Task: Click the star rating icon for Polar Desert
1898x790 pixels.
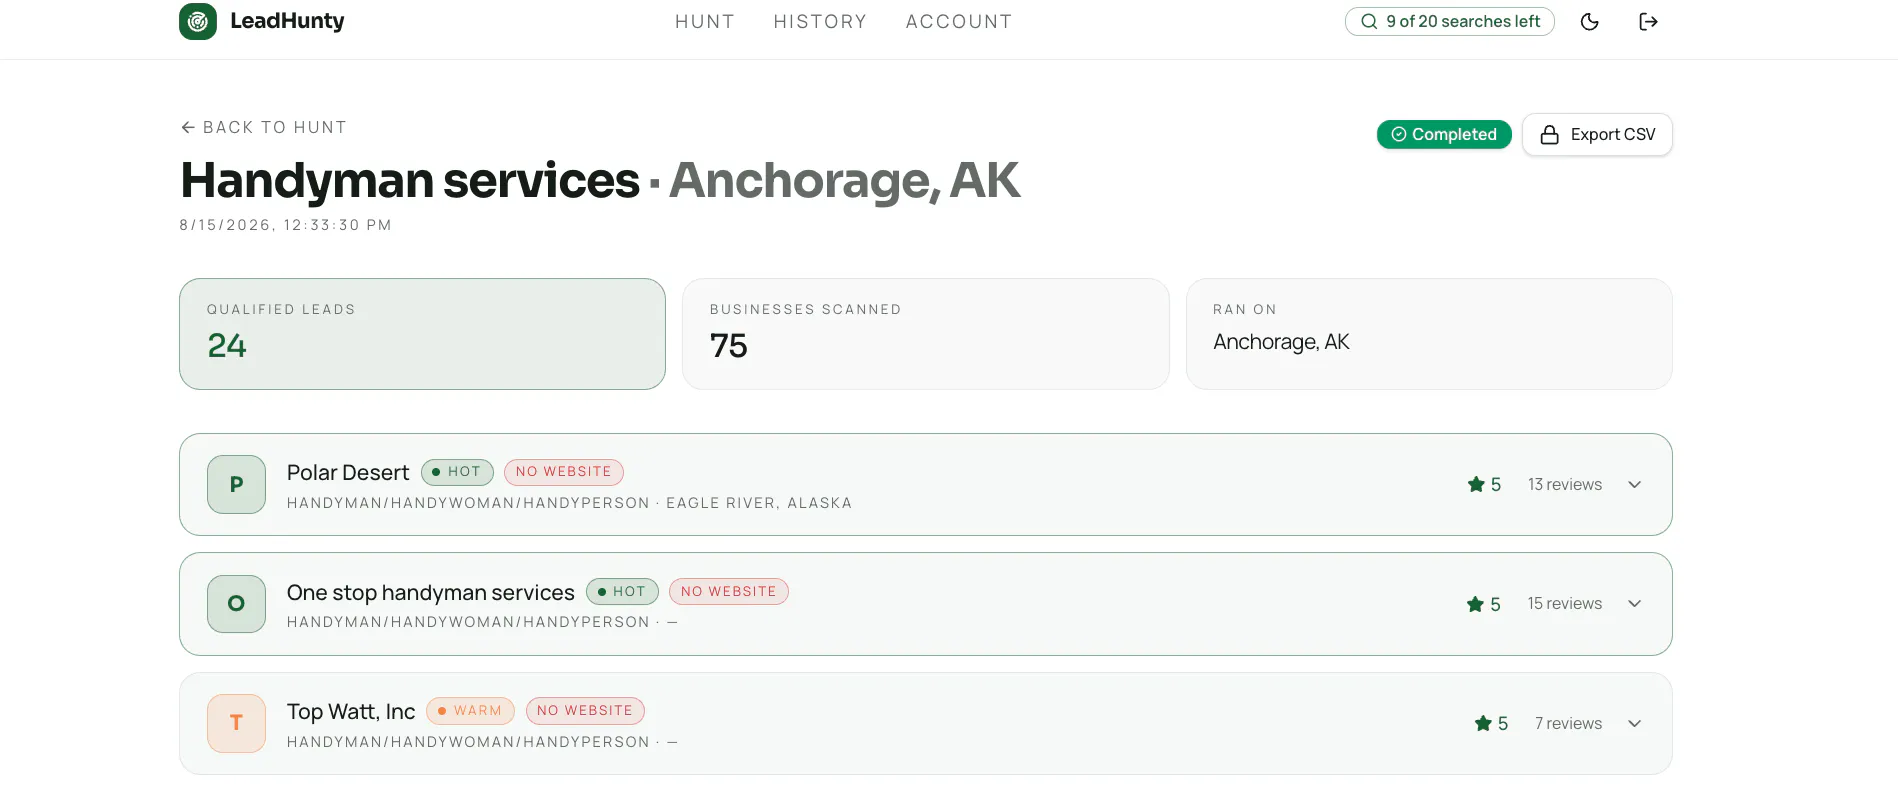Action: [1476, 484]
